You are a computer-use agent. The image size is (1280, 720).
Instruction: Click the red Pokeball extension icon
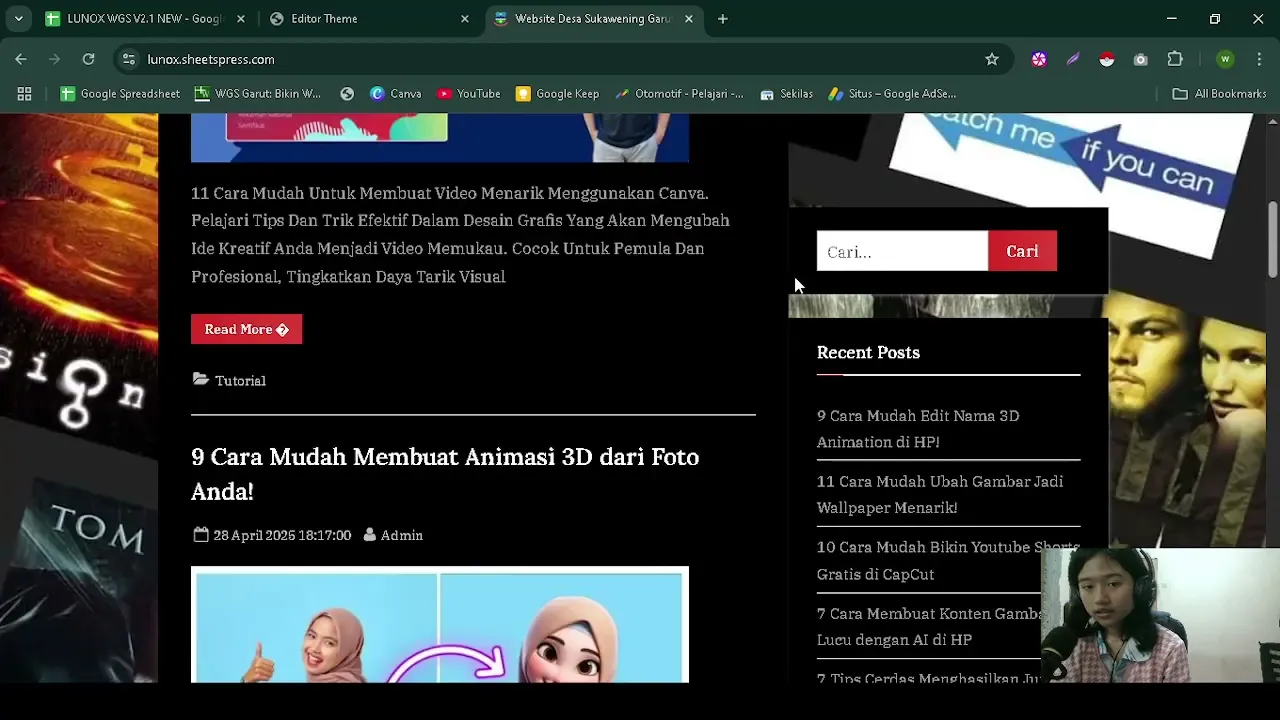tap(1106, 59)
